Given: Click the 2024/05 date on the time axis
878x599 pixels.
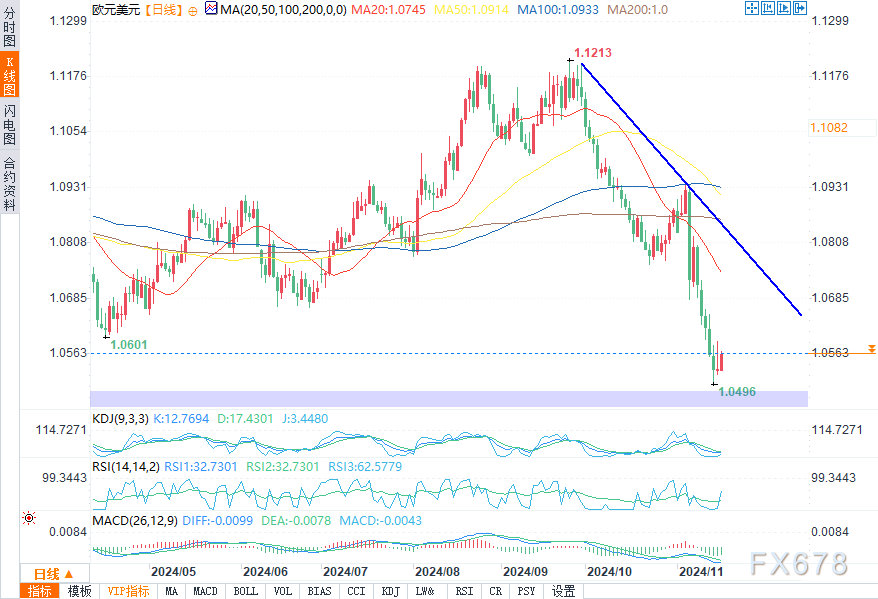Looking at the screenshot, I should click(174, 572).
